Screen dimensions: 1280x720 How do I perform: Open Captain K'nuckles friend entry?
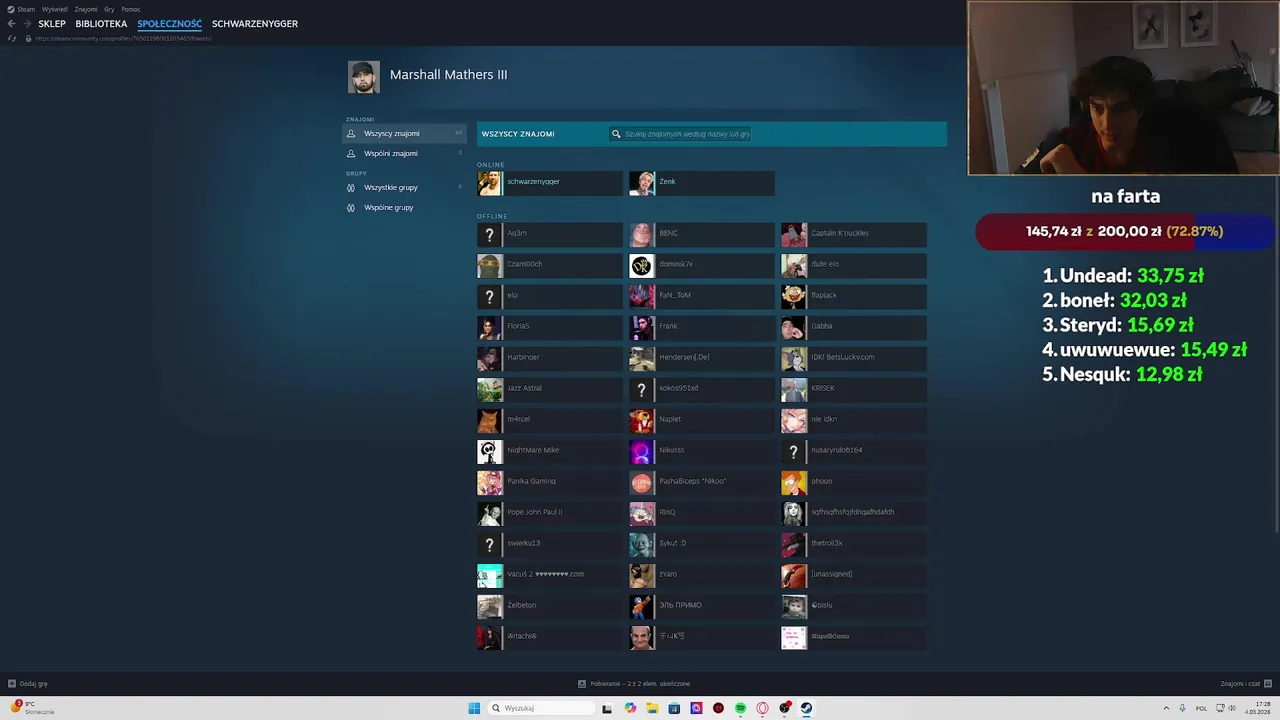[854, 235]
